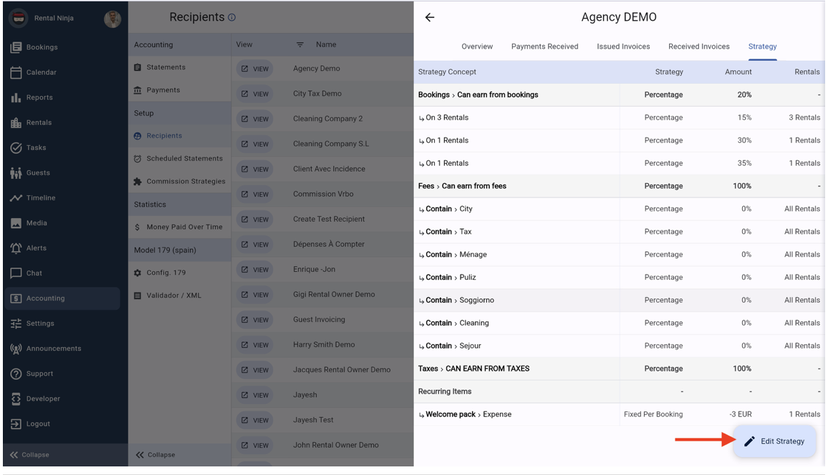Click the back arrow in Agency DEMO panel
This screenshot has width=828, height=475.
point(430,18)
